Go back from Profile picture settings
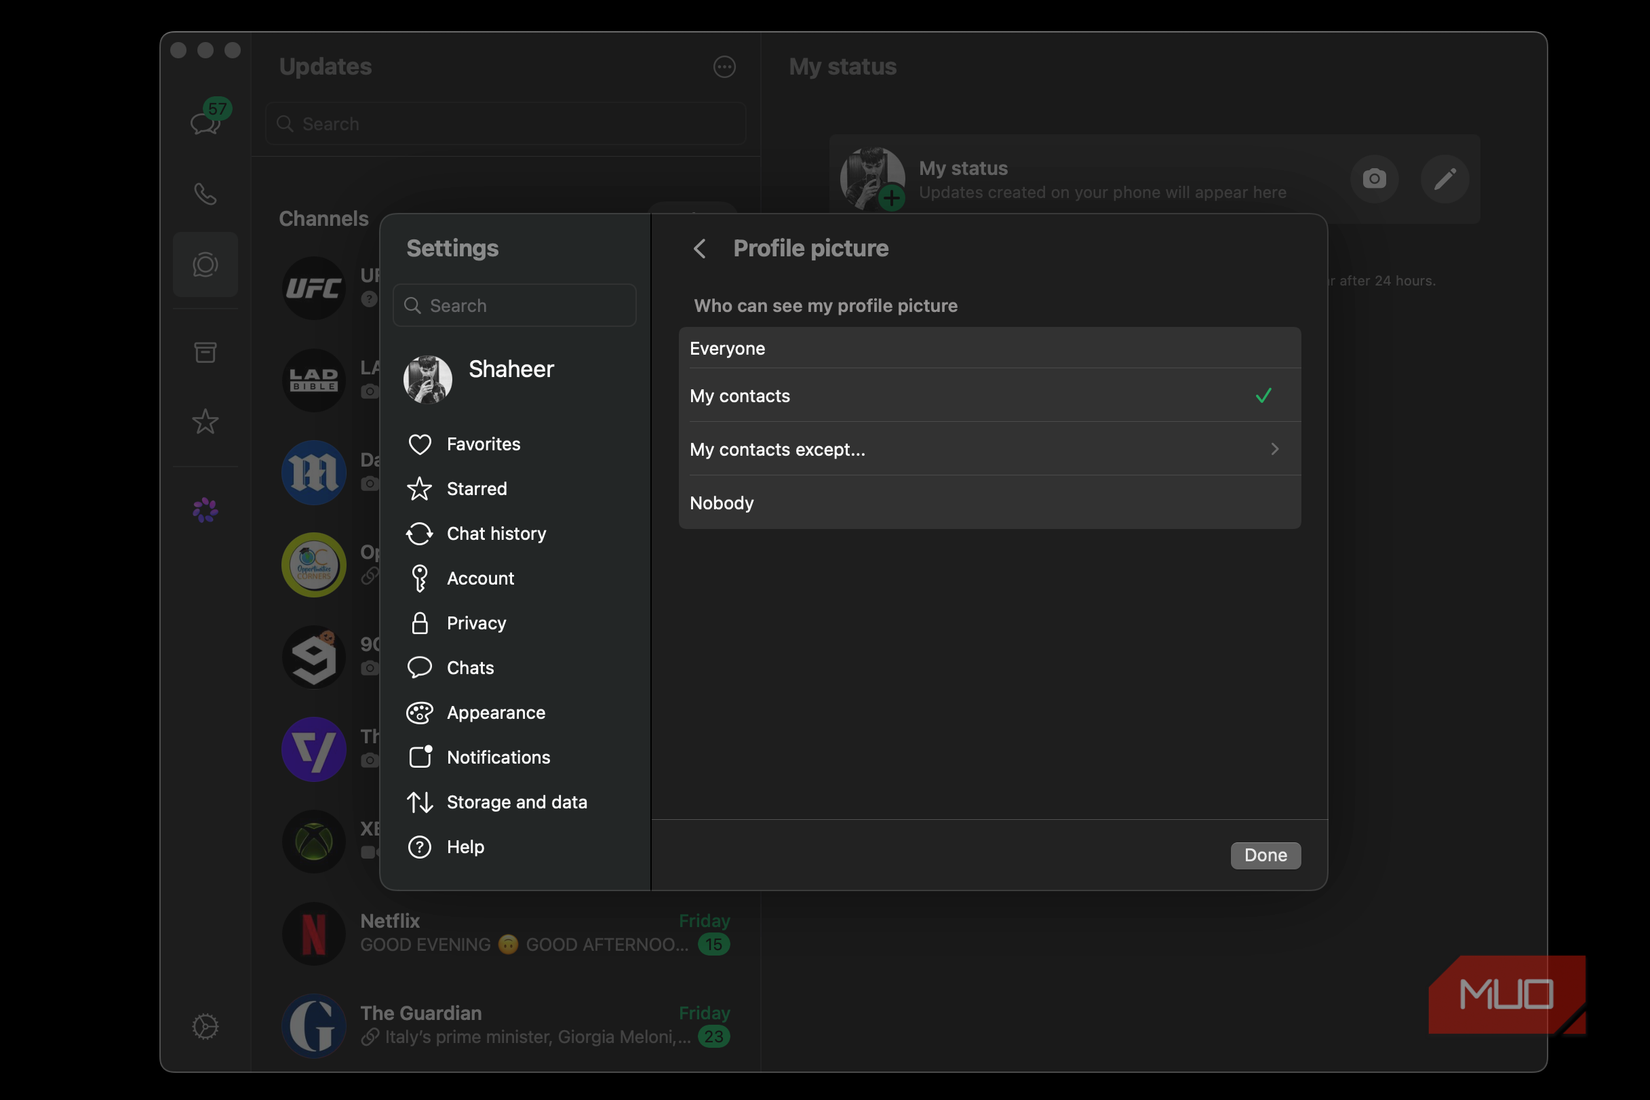Image resolution: width=1650 pixels, height=1100 pixels. pyautogui.click(x=700, y=249)
